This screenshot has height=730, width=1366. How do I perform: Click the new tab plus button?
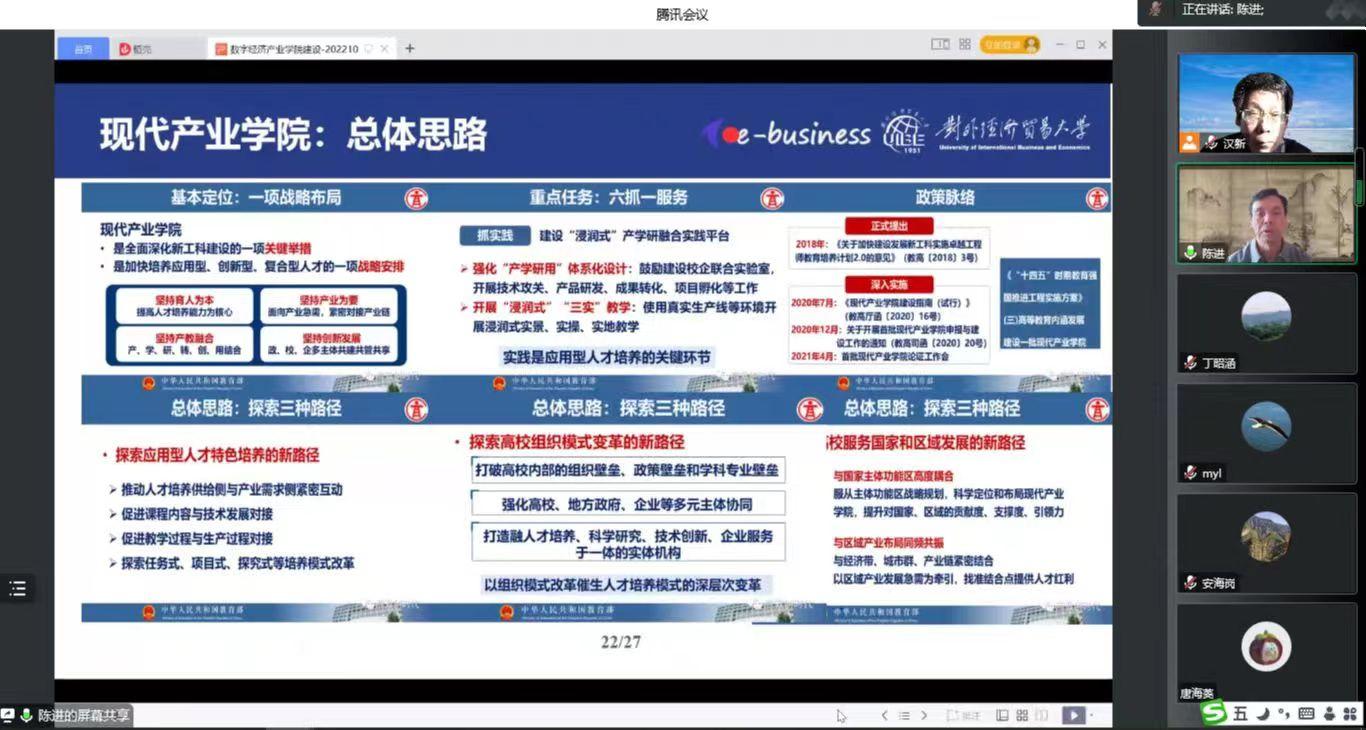410,47
